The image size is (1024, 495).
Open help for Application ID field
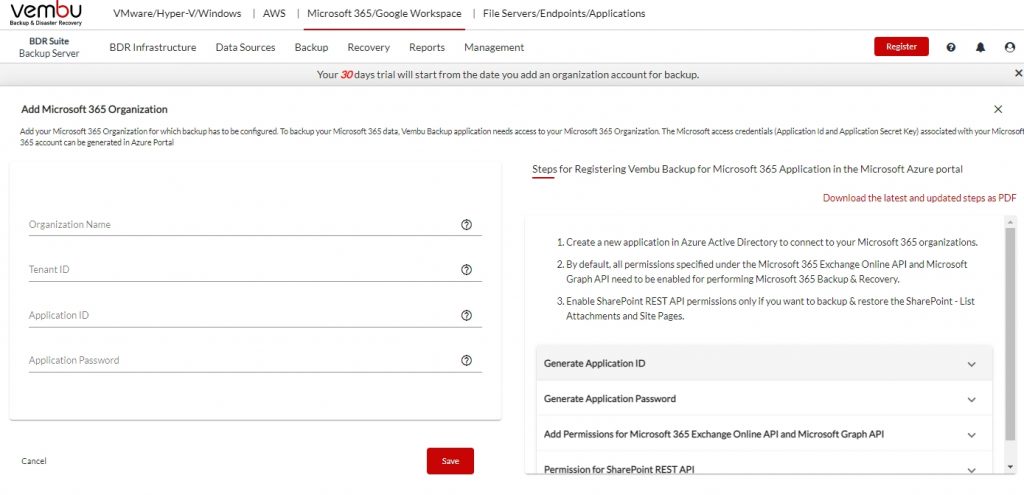pyautogui.click(x=466, y=315)
